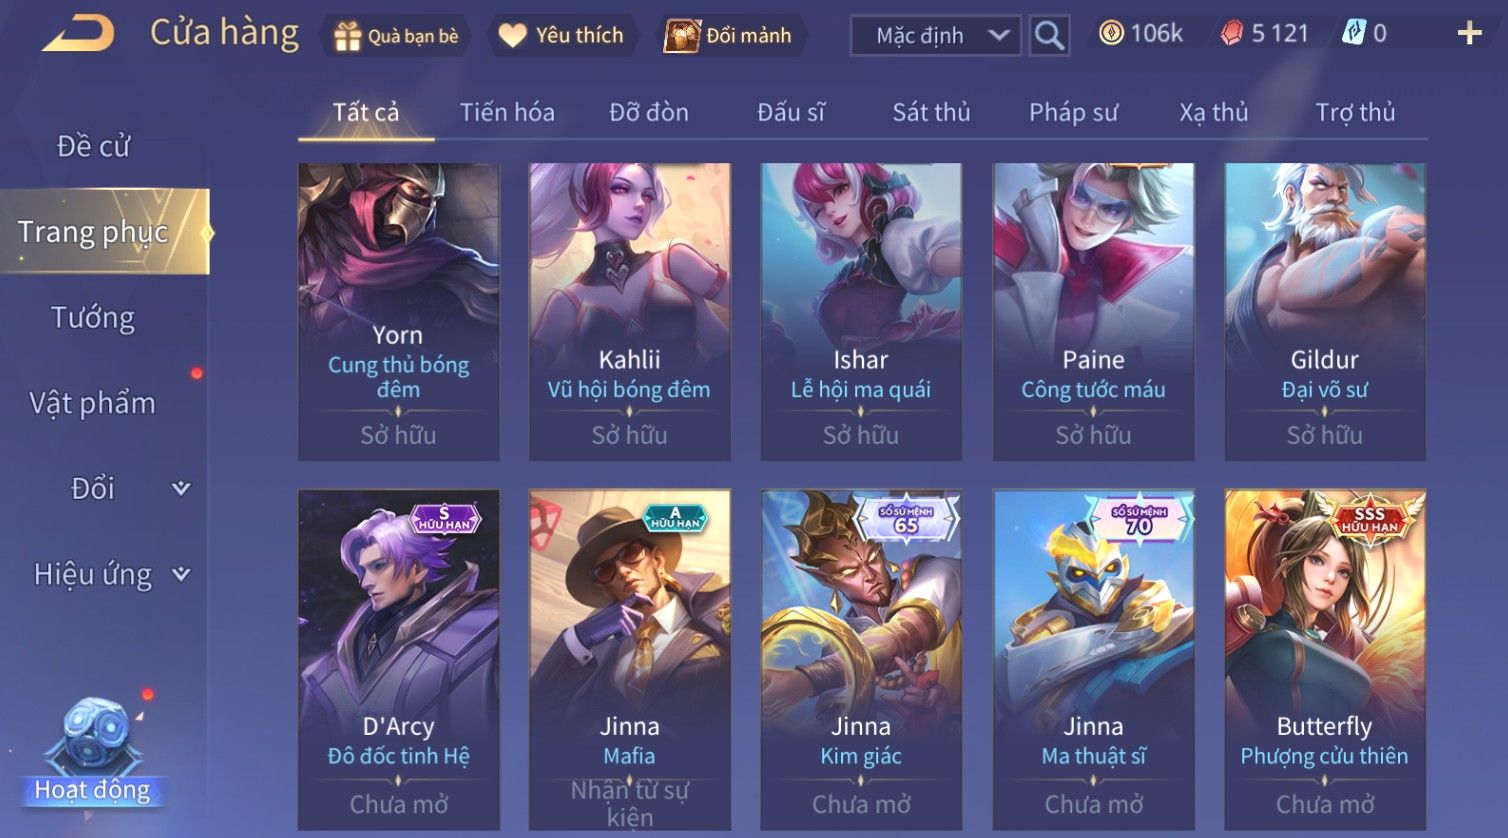Click the red gem currency icon
The image size is (1508, 838).
[x=1232, y=34]
